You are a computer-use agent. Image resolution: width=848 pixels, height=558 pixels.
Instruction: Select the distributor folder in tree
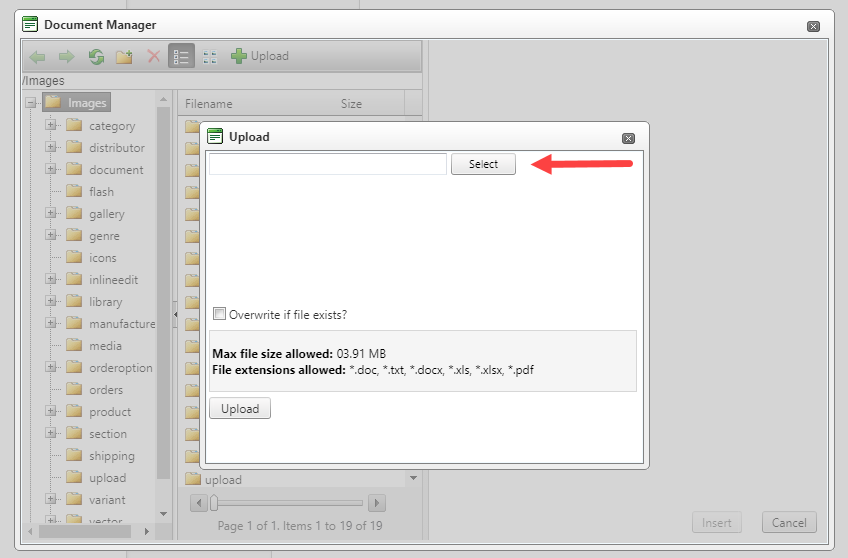point(106,148)
